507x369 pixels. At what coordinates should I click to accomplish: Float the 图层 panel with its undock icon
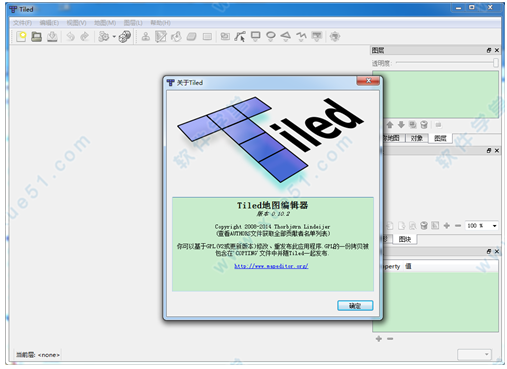click(489, 50)
